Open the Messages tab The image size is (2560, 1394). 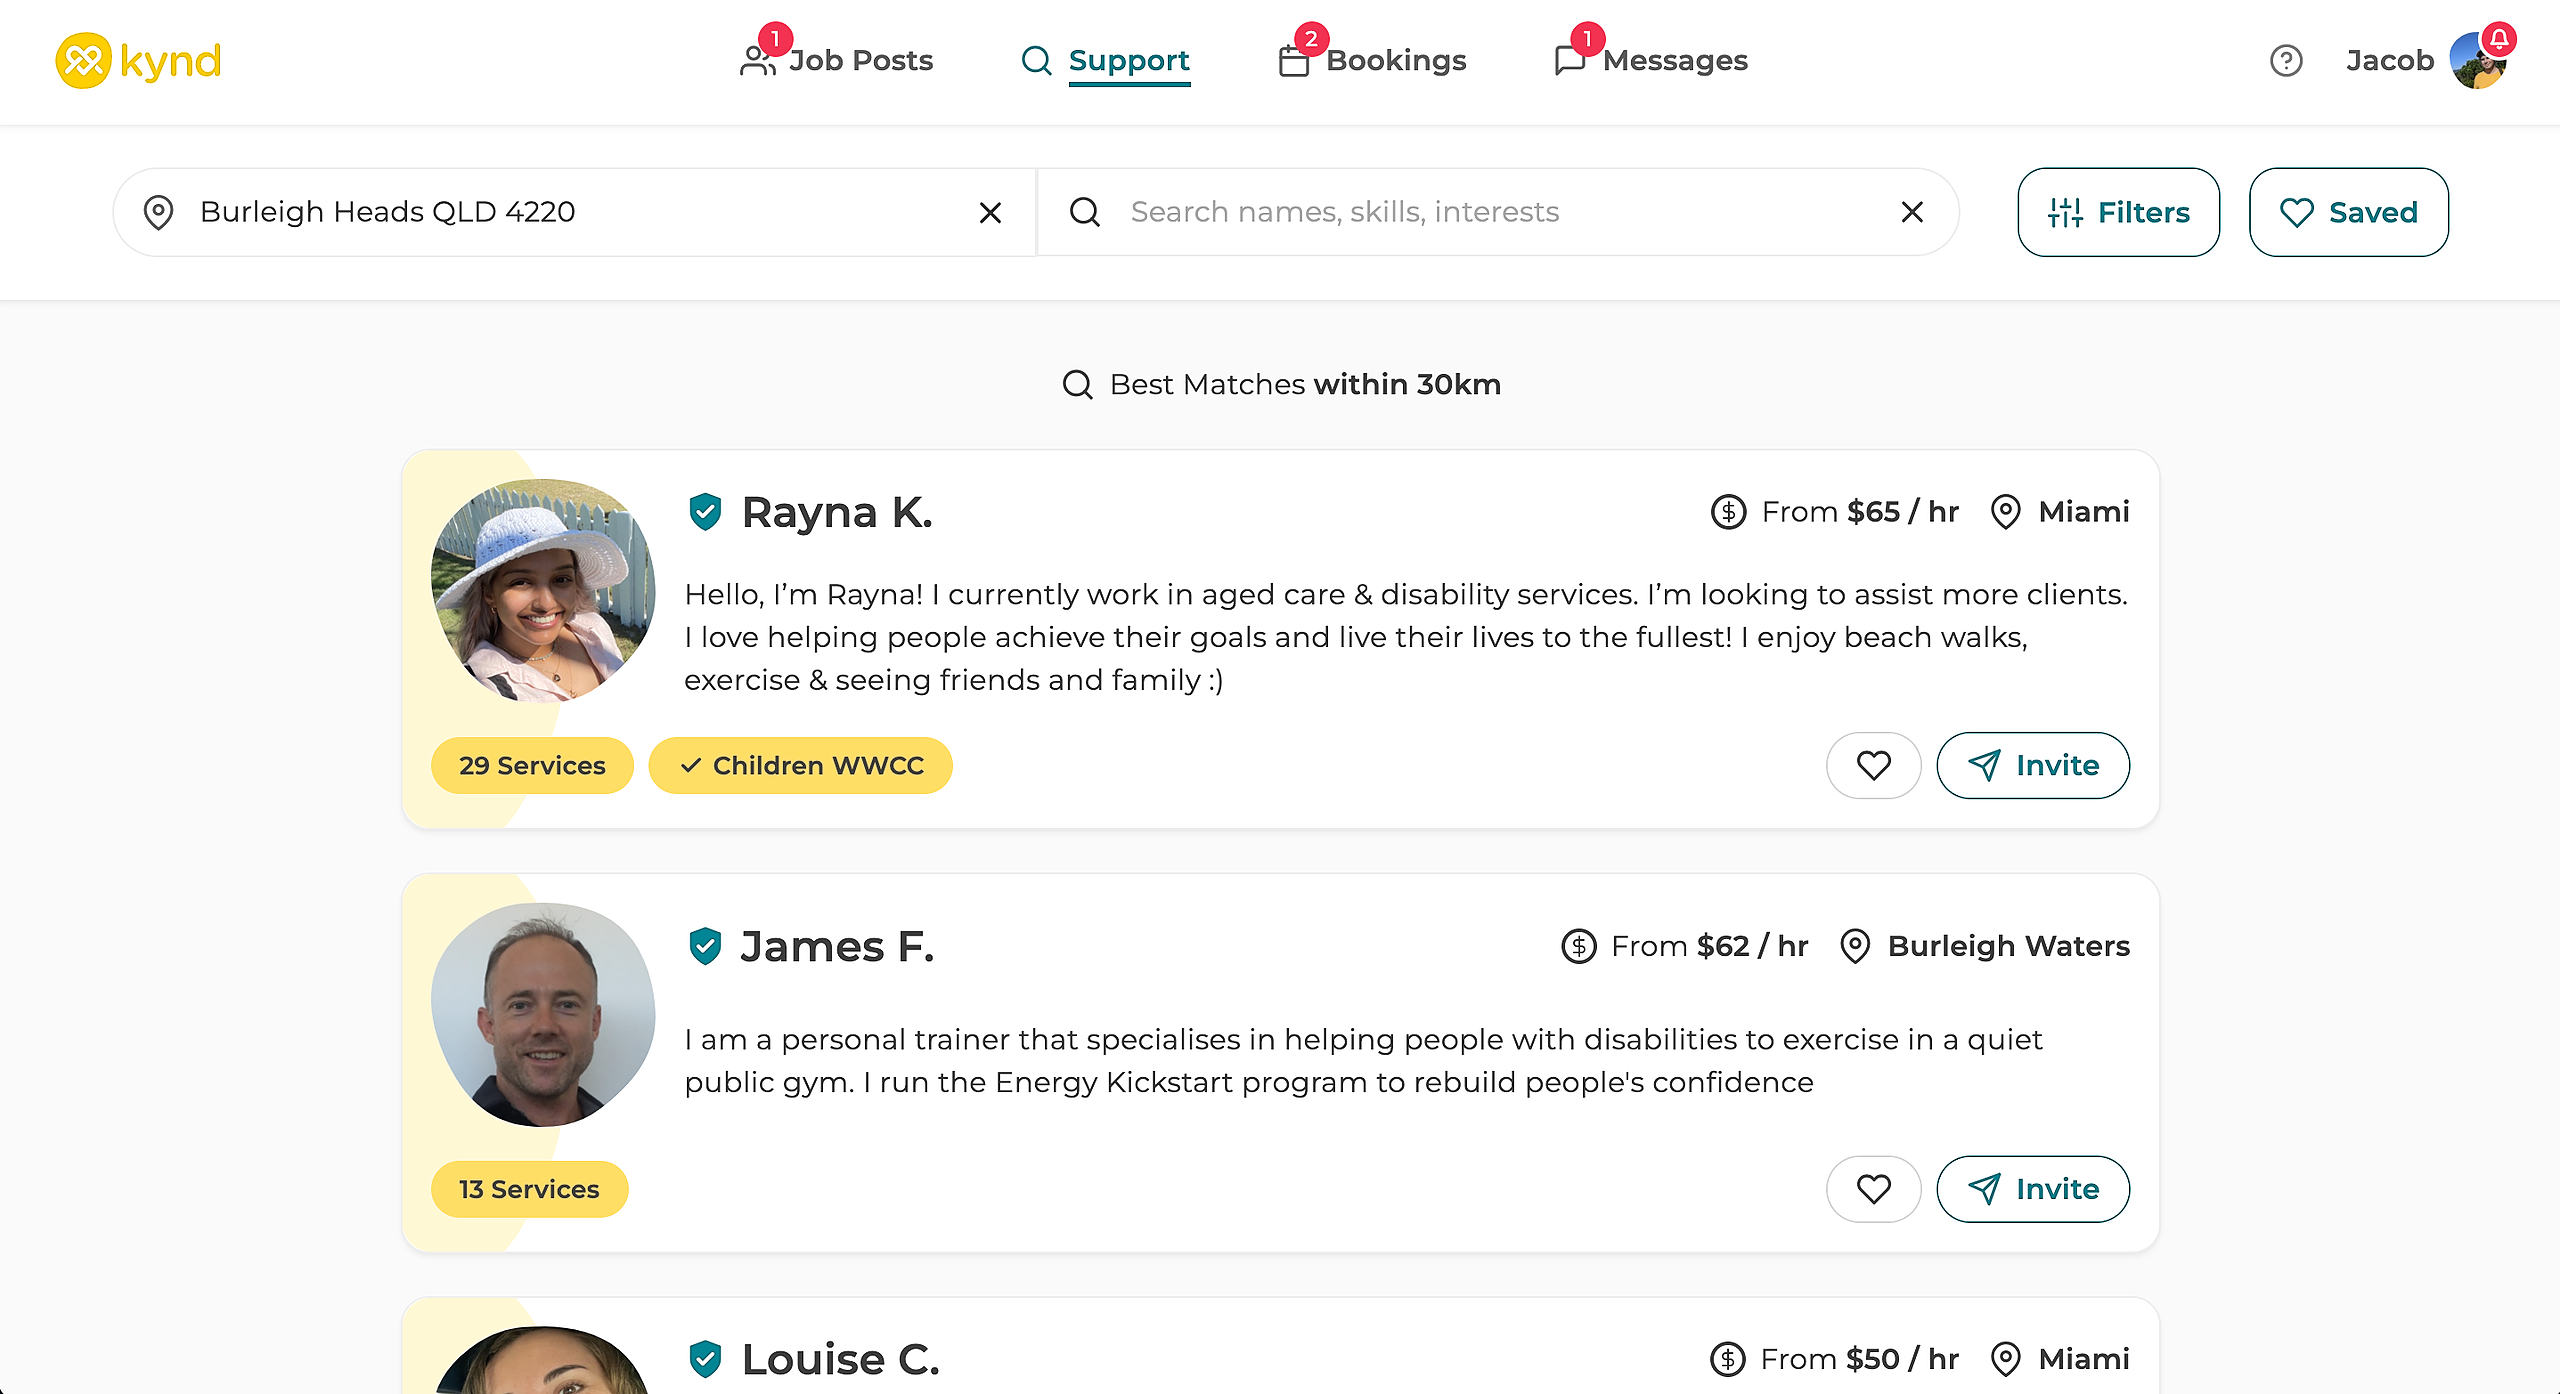[x=1652, y=61]
